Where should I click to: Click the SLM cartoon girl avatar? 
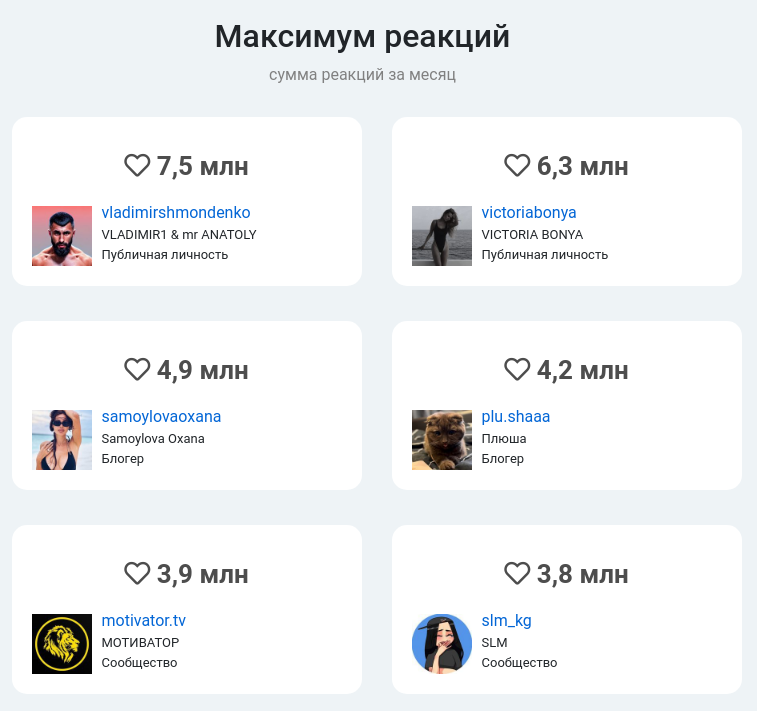point(442,644)
